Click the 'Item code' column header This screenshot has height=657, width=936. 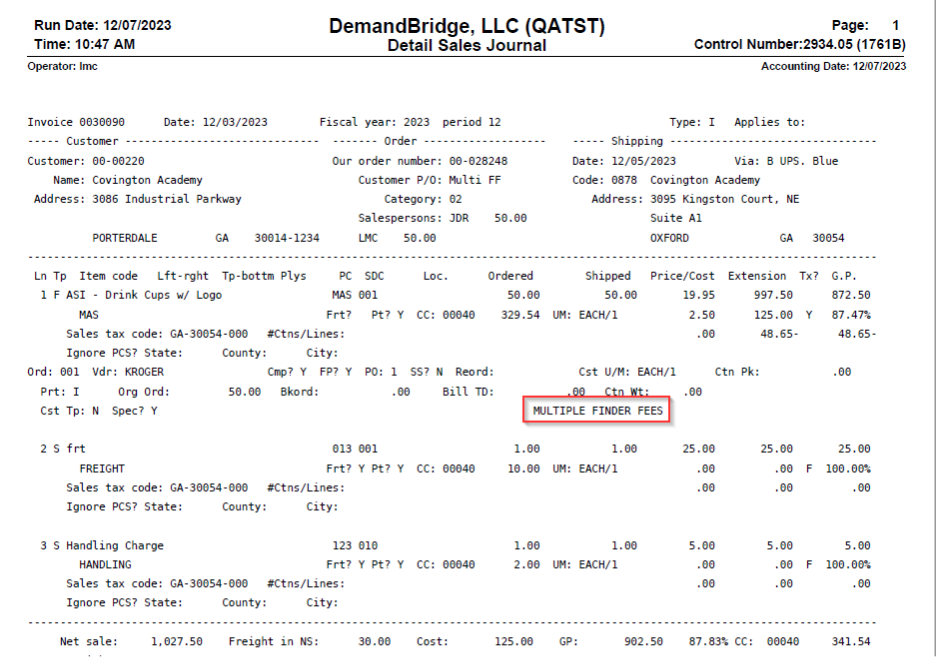point(109,276)
